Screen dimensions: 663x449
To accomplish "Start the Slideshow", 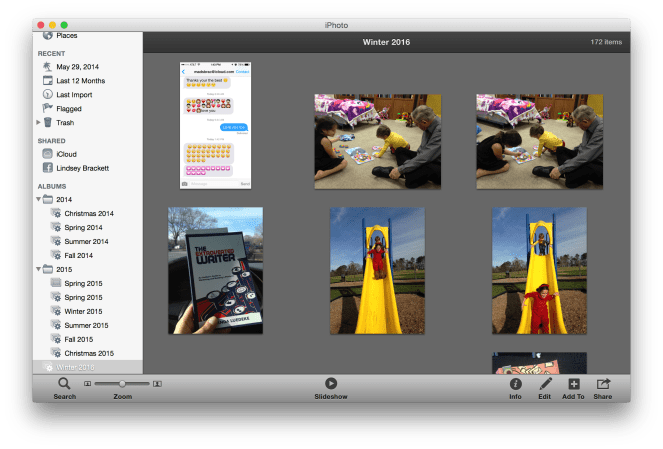I will point(331,384).
